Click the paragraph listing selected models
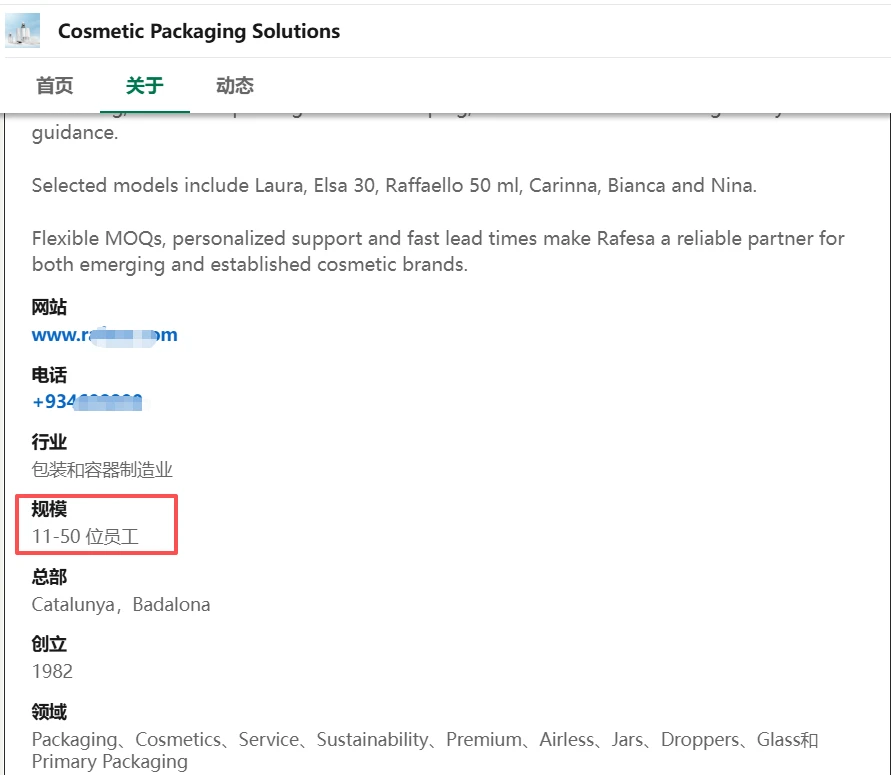Image resolution: width=891 pixels, height=775 pixels. pyautogui.click(x=394, y=186)
